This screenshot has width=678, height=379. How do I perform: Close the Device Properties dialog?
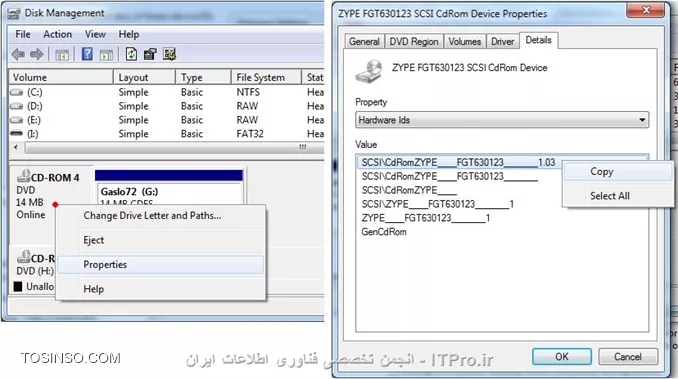tap(646, 10)
